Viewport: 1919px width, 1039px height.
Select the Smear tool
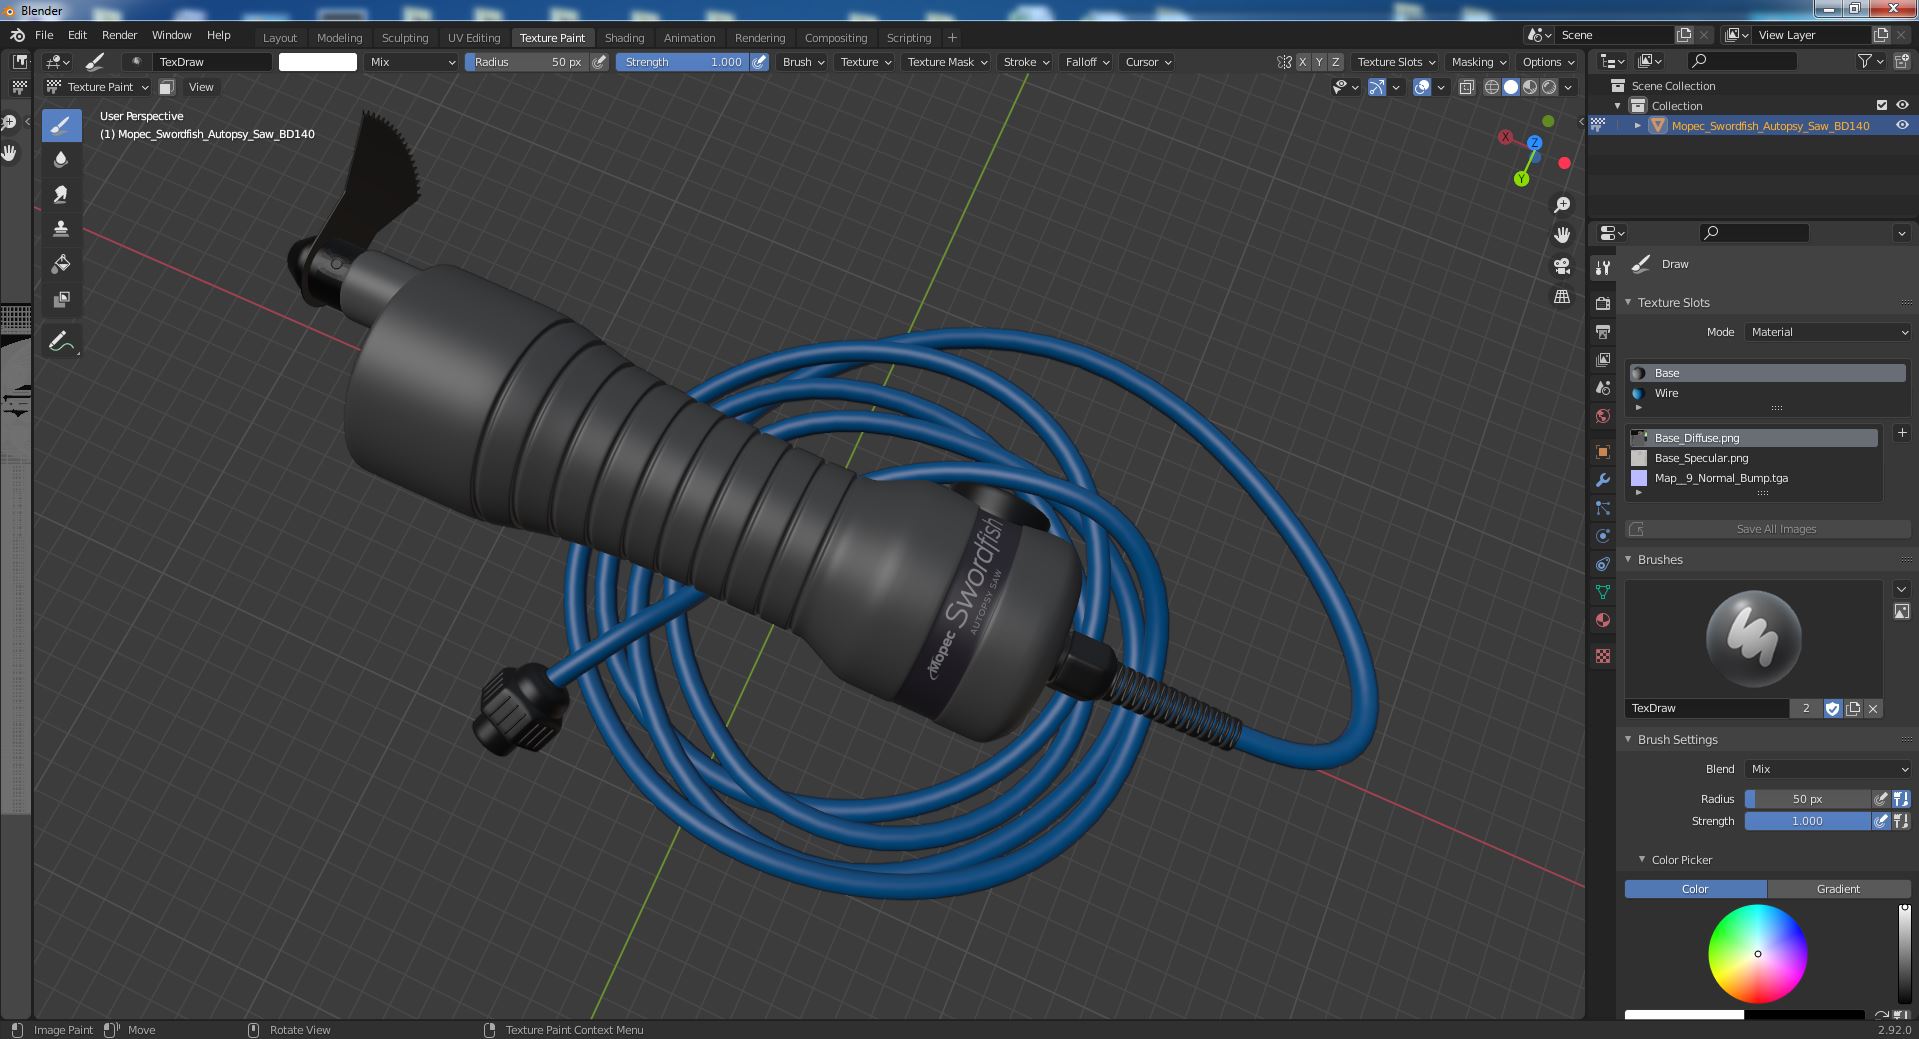[x=61, y=195]
